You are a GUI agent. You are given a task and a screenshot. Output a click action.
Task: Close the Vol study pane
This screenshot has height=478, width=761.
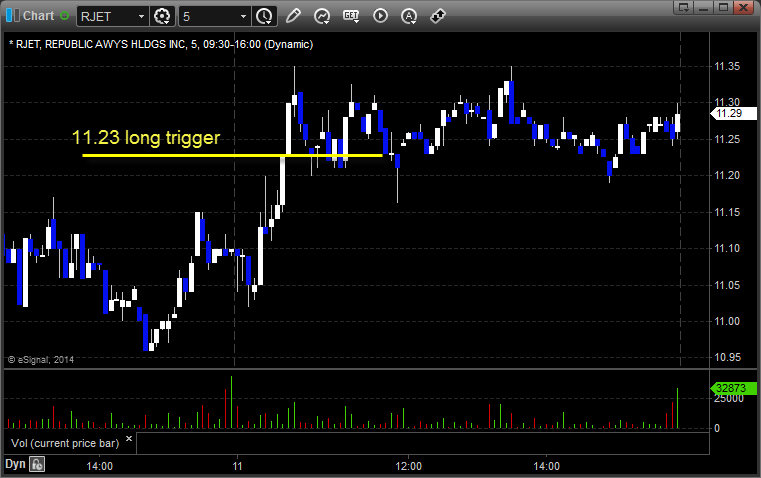129,439
